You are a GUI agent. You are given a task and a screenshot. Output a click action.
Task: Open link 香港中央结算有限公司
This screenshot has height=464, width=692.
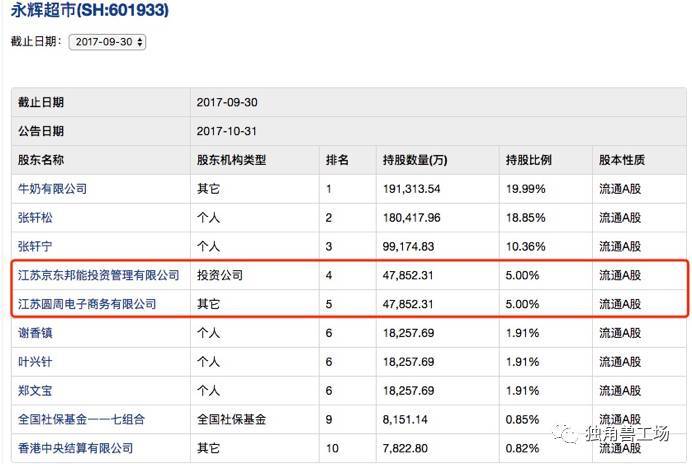[75, 449]
